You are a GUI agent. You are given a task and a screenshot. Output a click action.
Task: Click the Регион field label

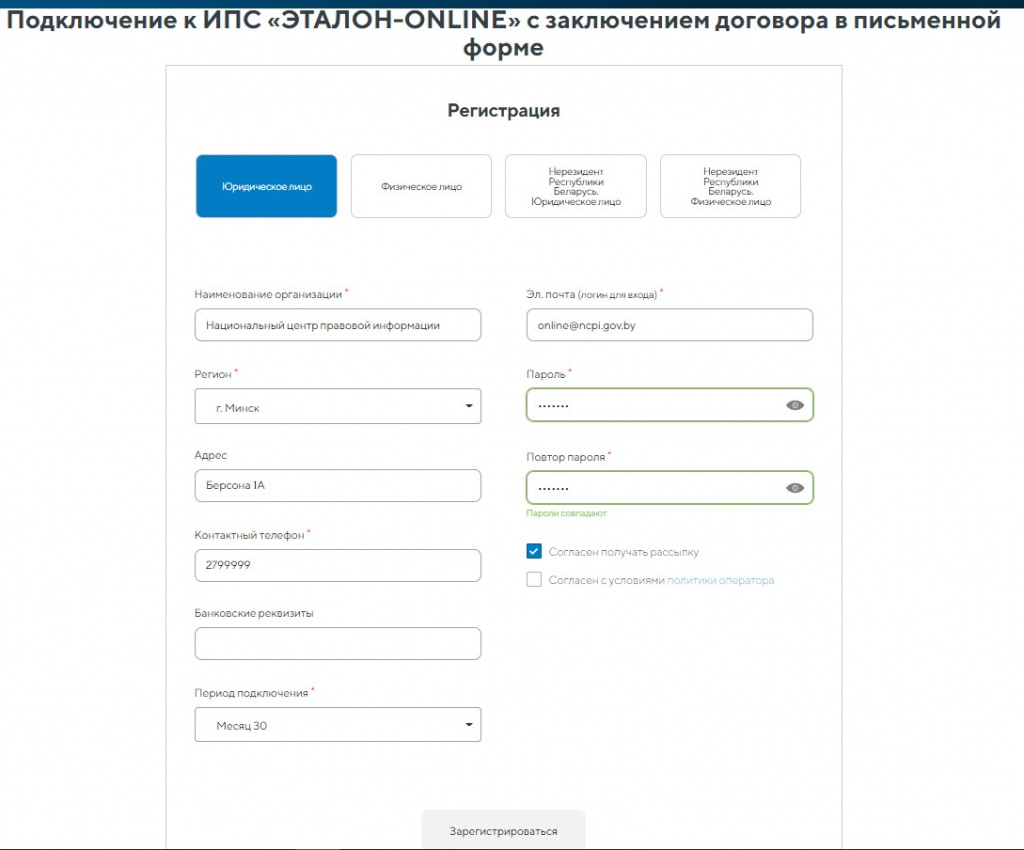click(x=213, y=374)
